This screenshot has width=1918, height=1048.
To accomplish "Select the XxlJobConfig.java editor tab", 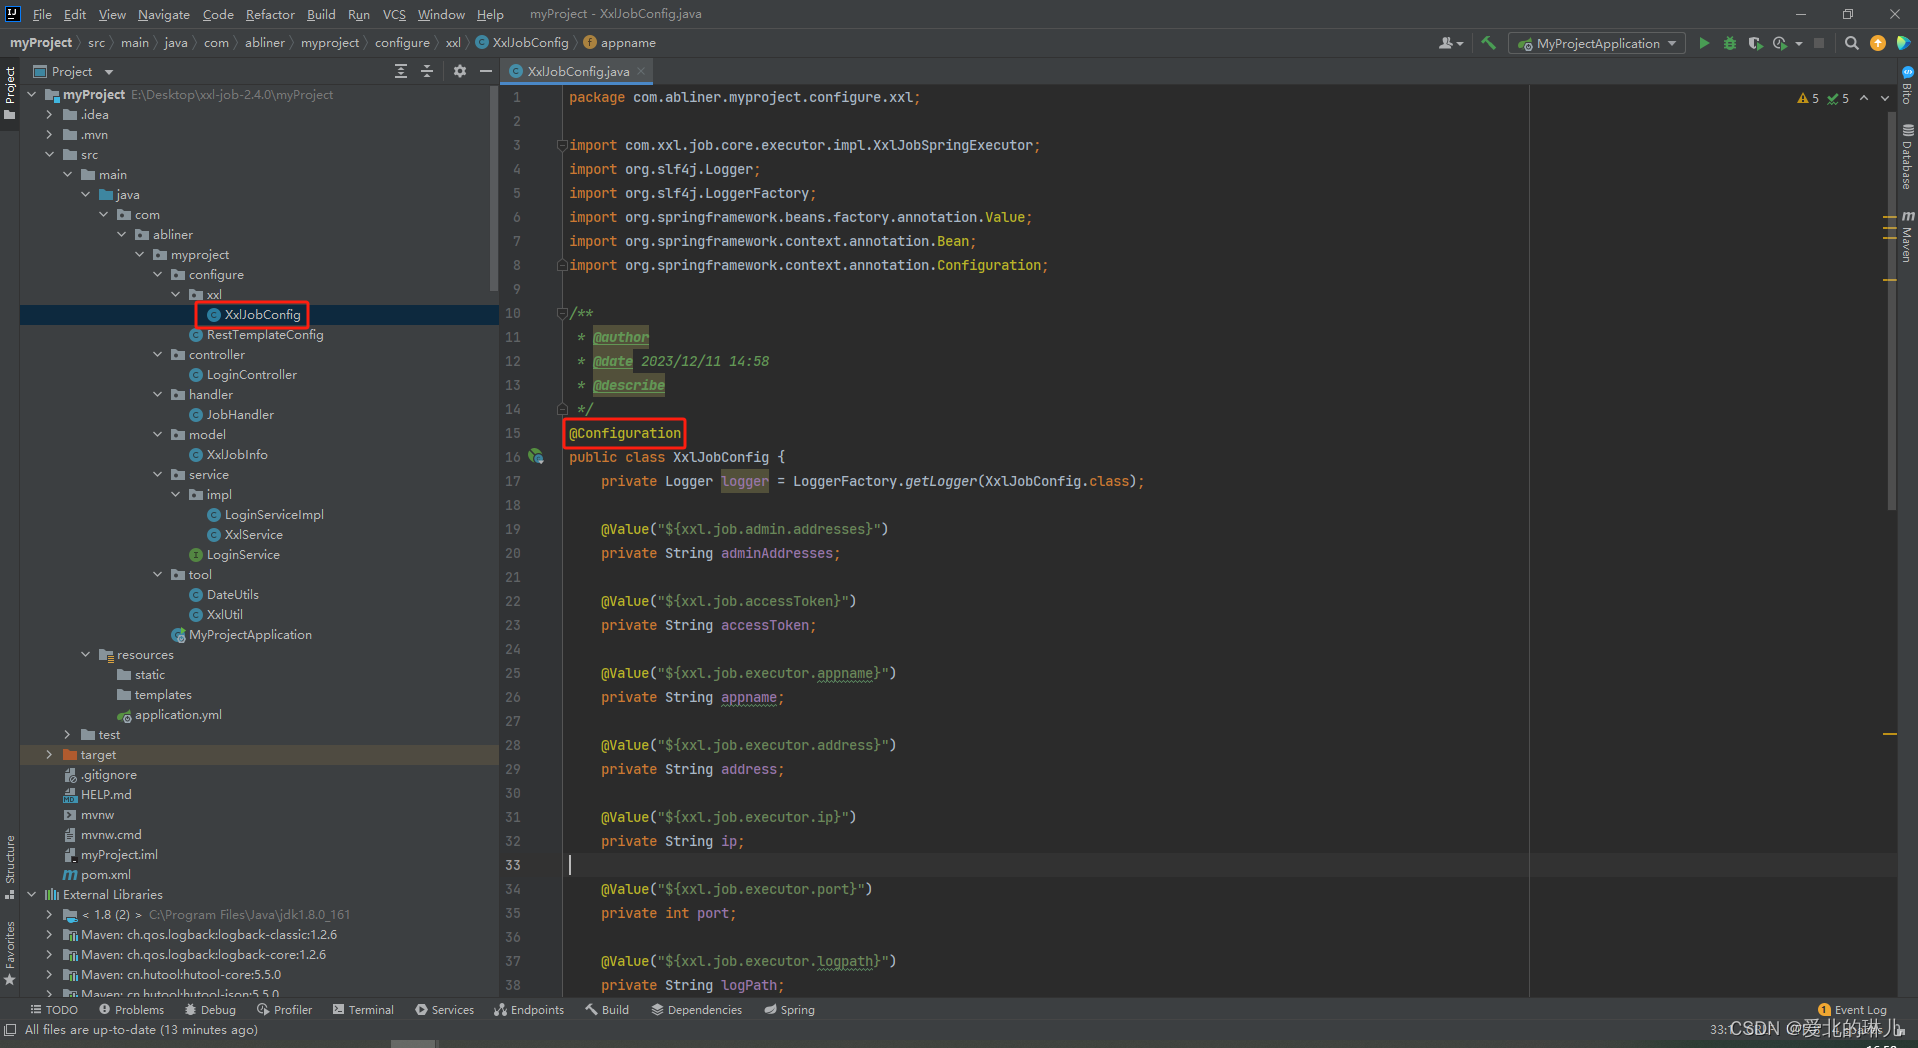I will click(x=575, y=71).
